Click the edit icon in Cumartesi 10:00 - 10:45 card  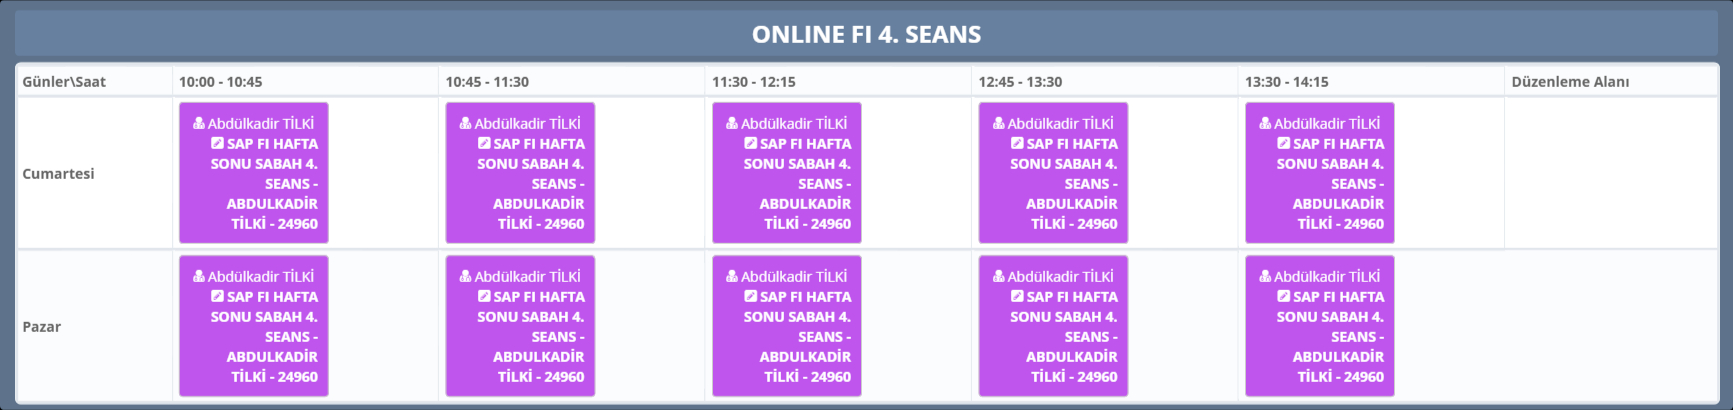click(217, 143)
